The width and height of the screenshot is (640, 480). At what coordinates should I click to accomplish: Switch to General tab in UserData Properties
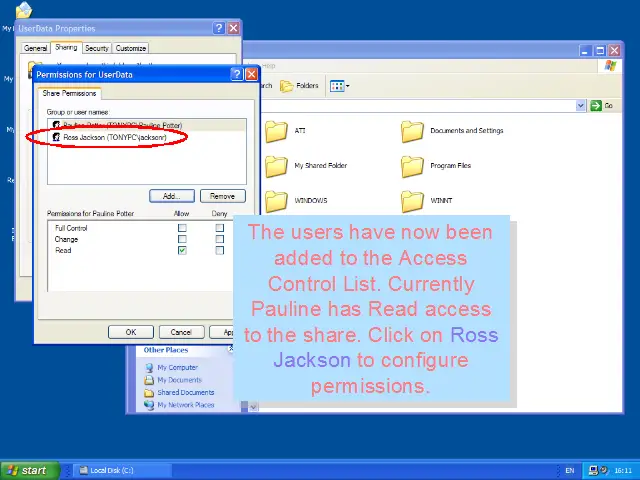tap(36, 48)
